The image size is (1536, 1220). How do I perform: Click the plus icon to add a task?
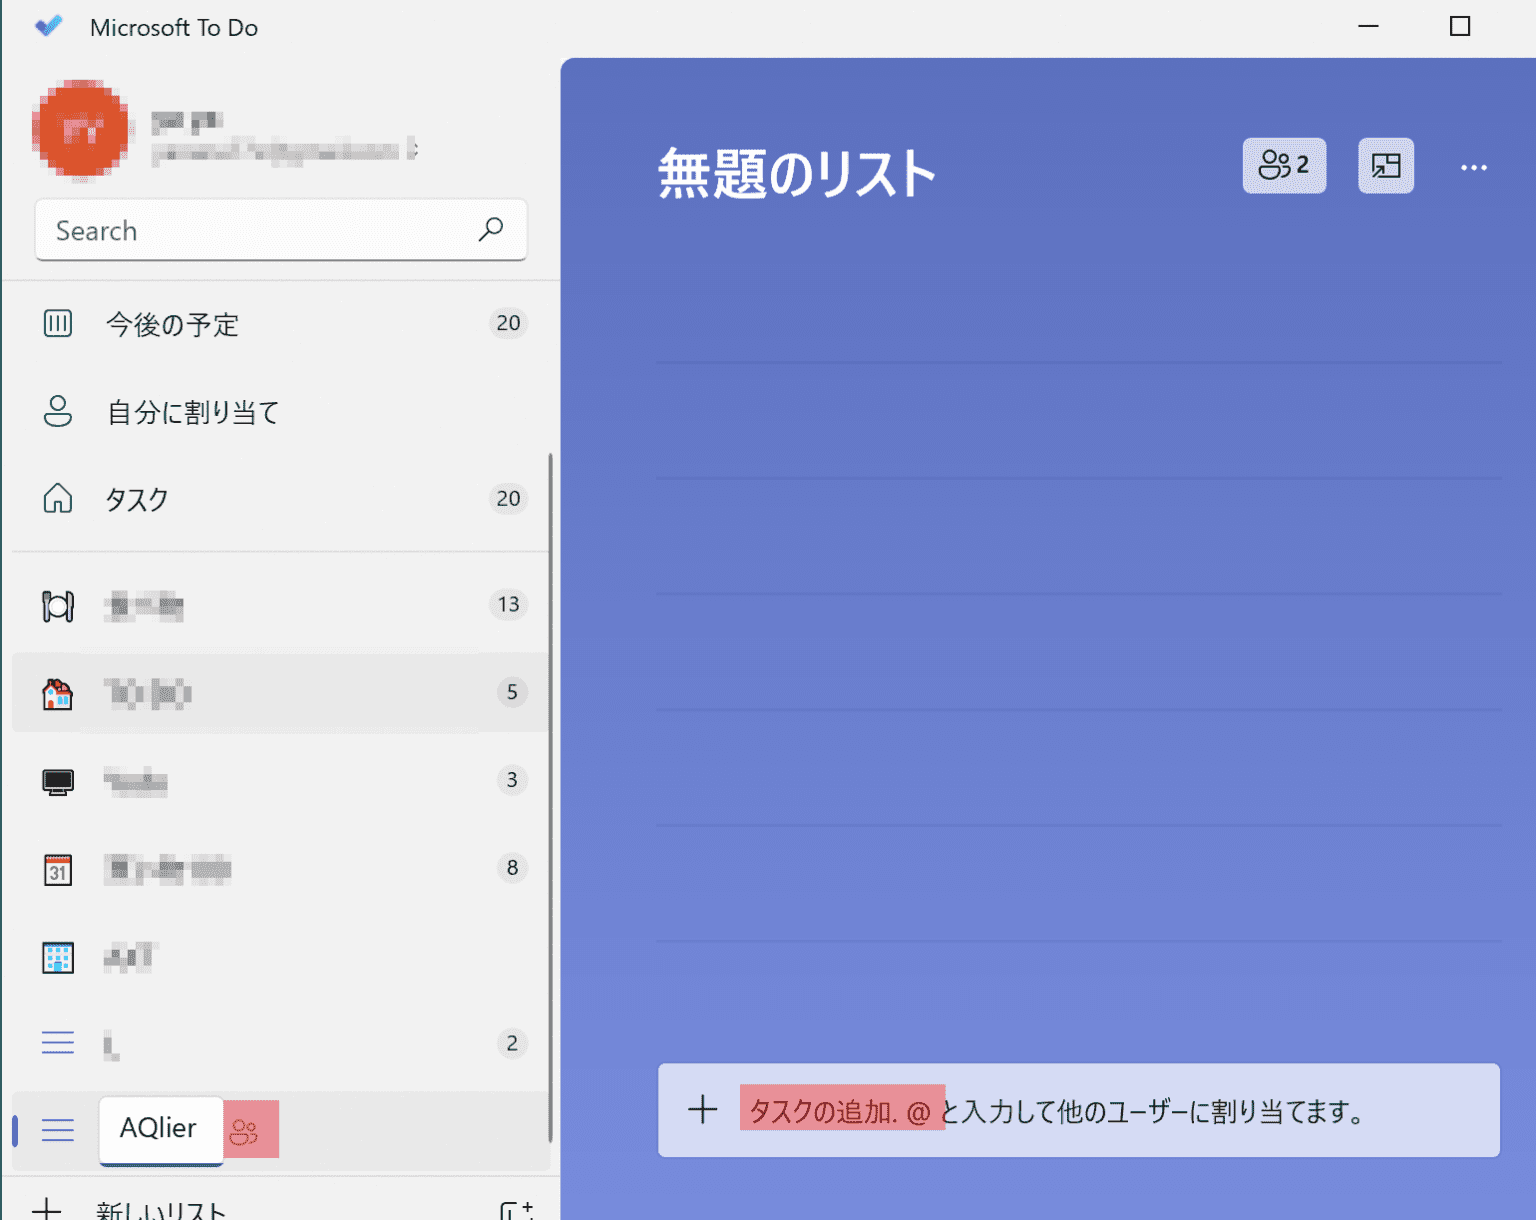click(703, 1110)
